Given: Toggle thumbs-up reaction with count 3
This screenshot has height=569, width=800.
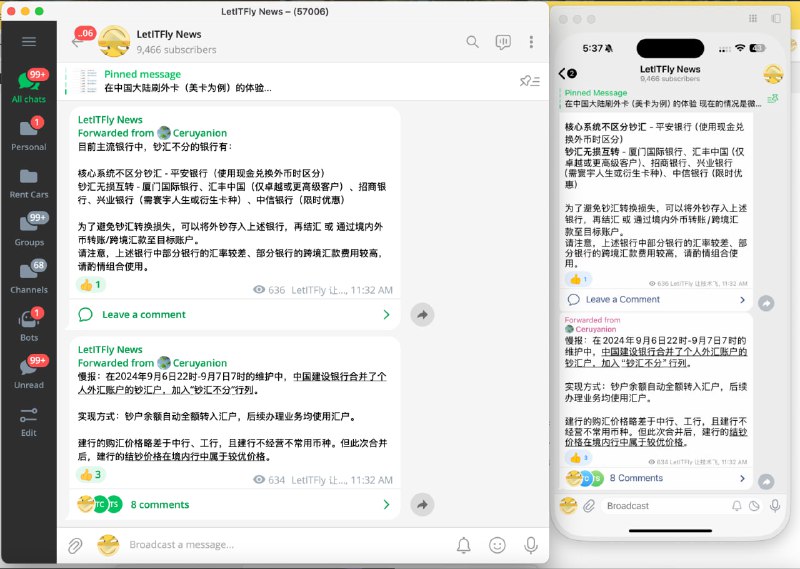Looking at the screenshot, I should [x=91, y=475].
